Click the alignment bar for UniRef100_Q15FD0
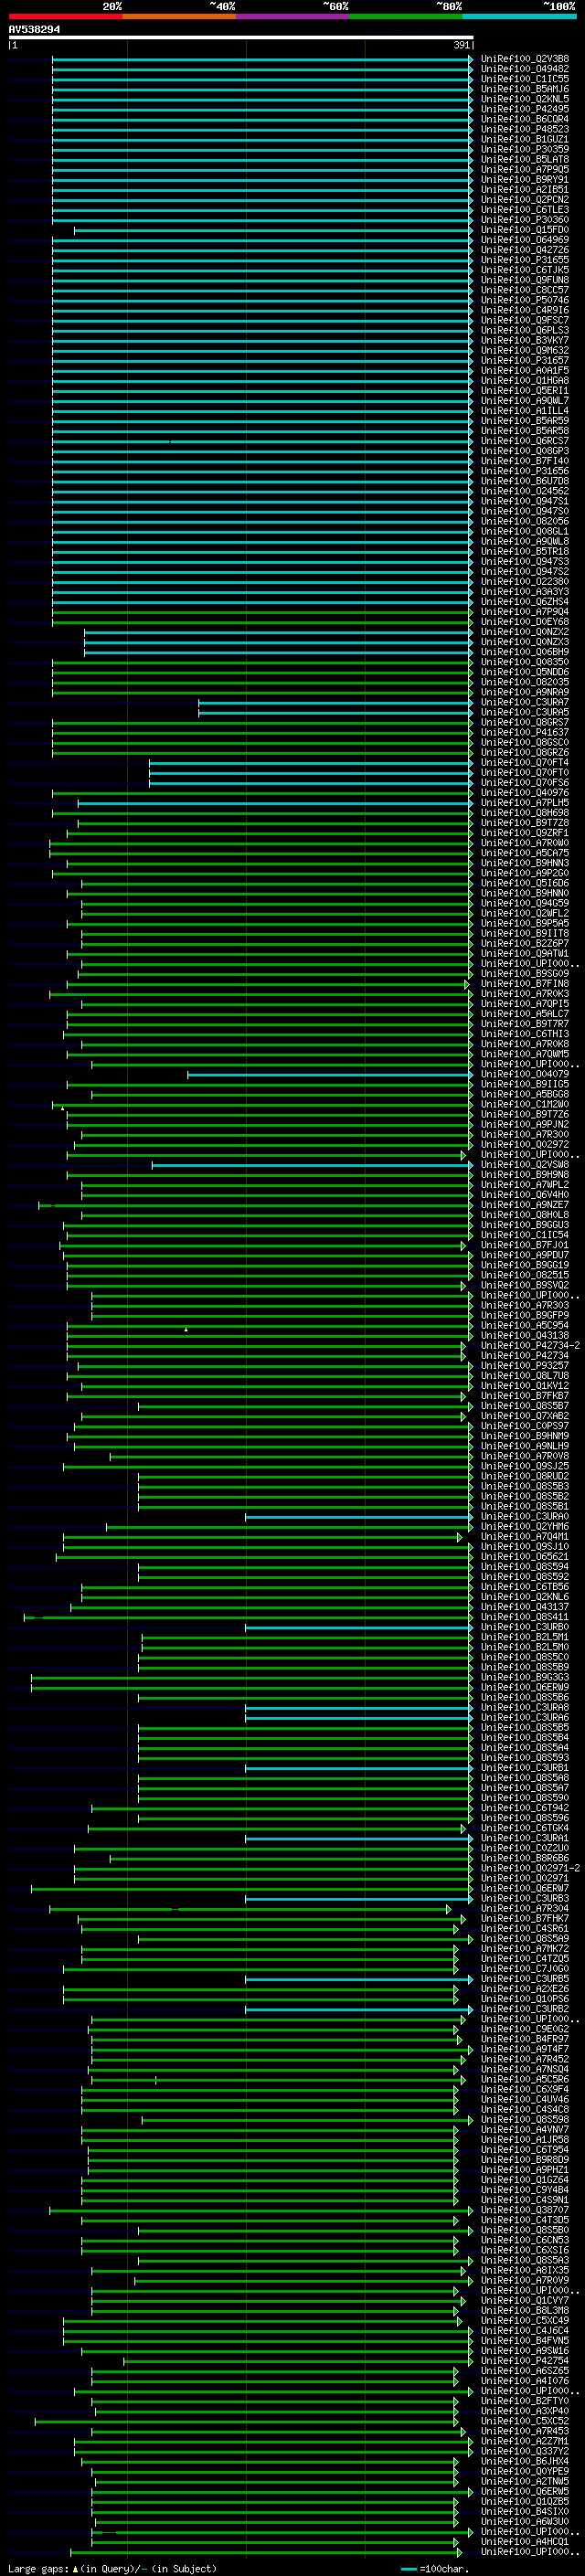This screenshot has height=2576, width=585. coord(273,230)
